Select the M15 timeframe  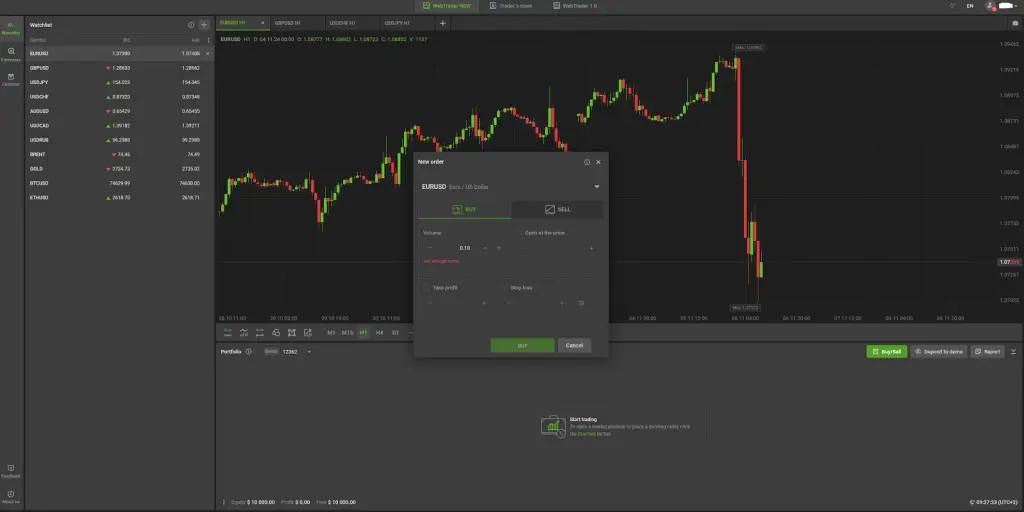(347, 332)
